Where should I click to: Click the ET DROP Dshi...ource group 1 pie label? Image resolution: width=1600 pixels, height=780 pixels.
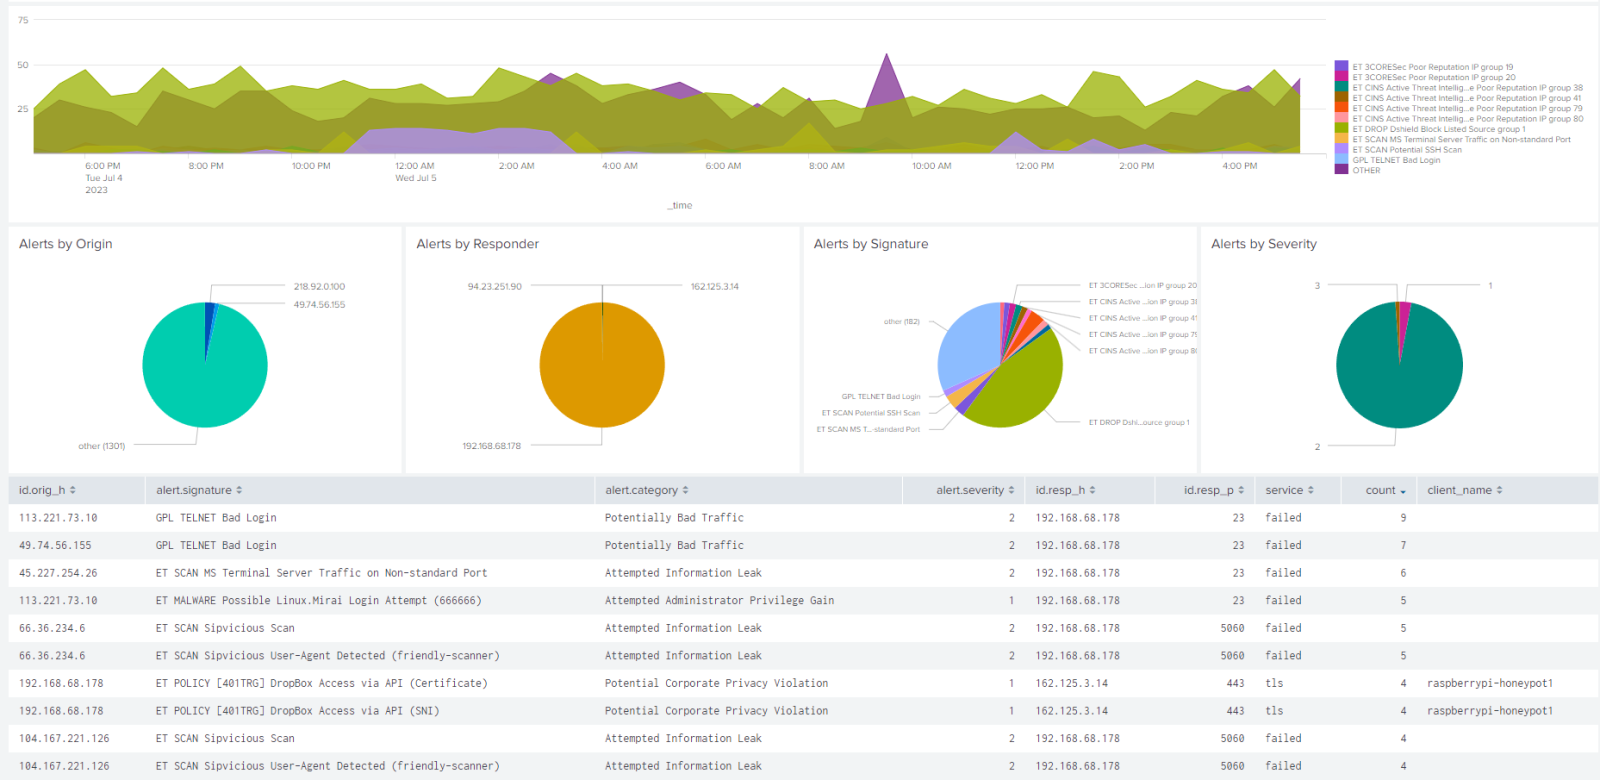pos(1139,422)
